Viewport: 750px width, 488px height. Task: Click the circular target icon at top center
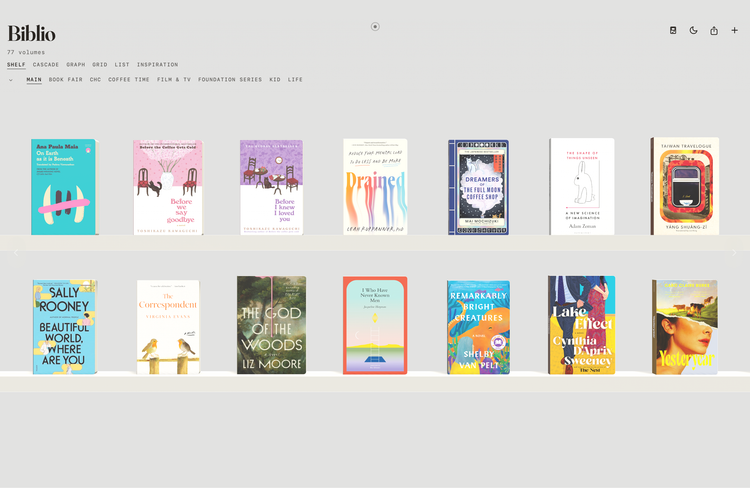coord(375,27)
